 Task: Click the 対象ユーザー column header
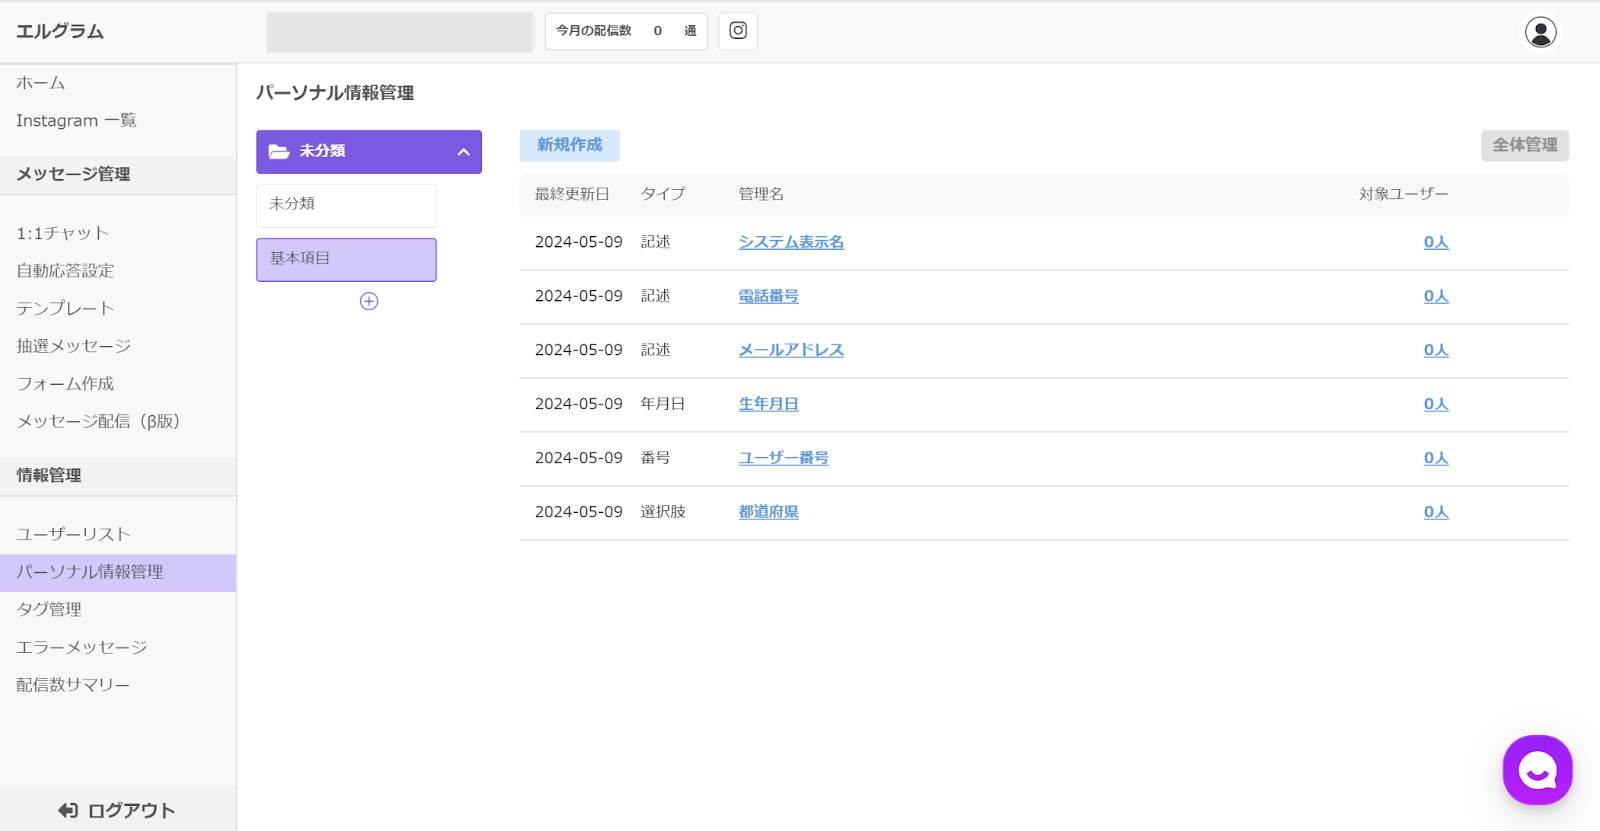click(x=1403, y=194)
